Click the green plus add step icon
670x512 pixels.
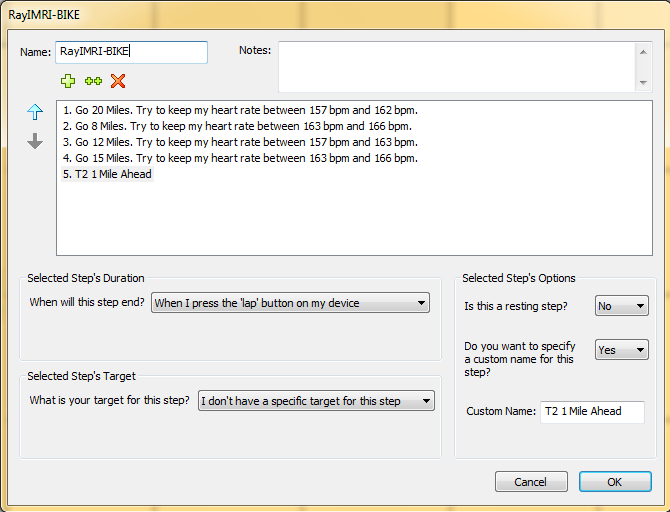click(68, 81)
